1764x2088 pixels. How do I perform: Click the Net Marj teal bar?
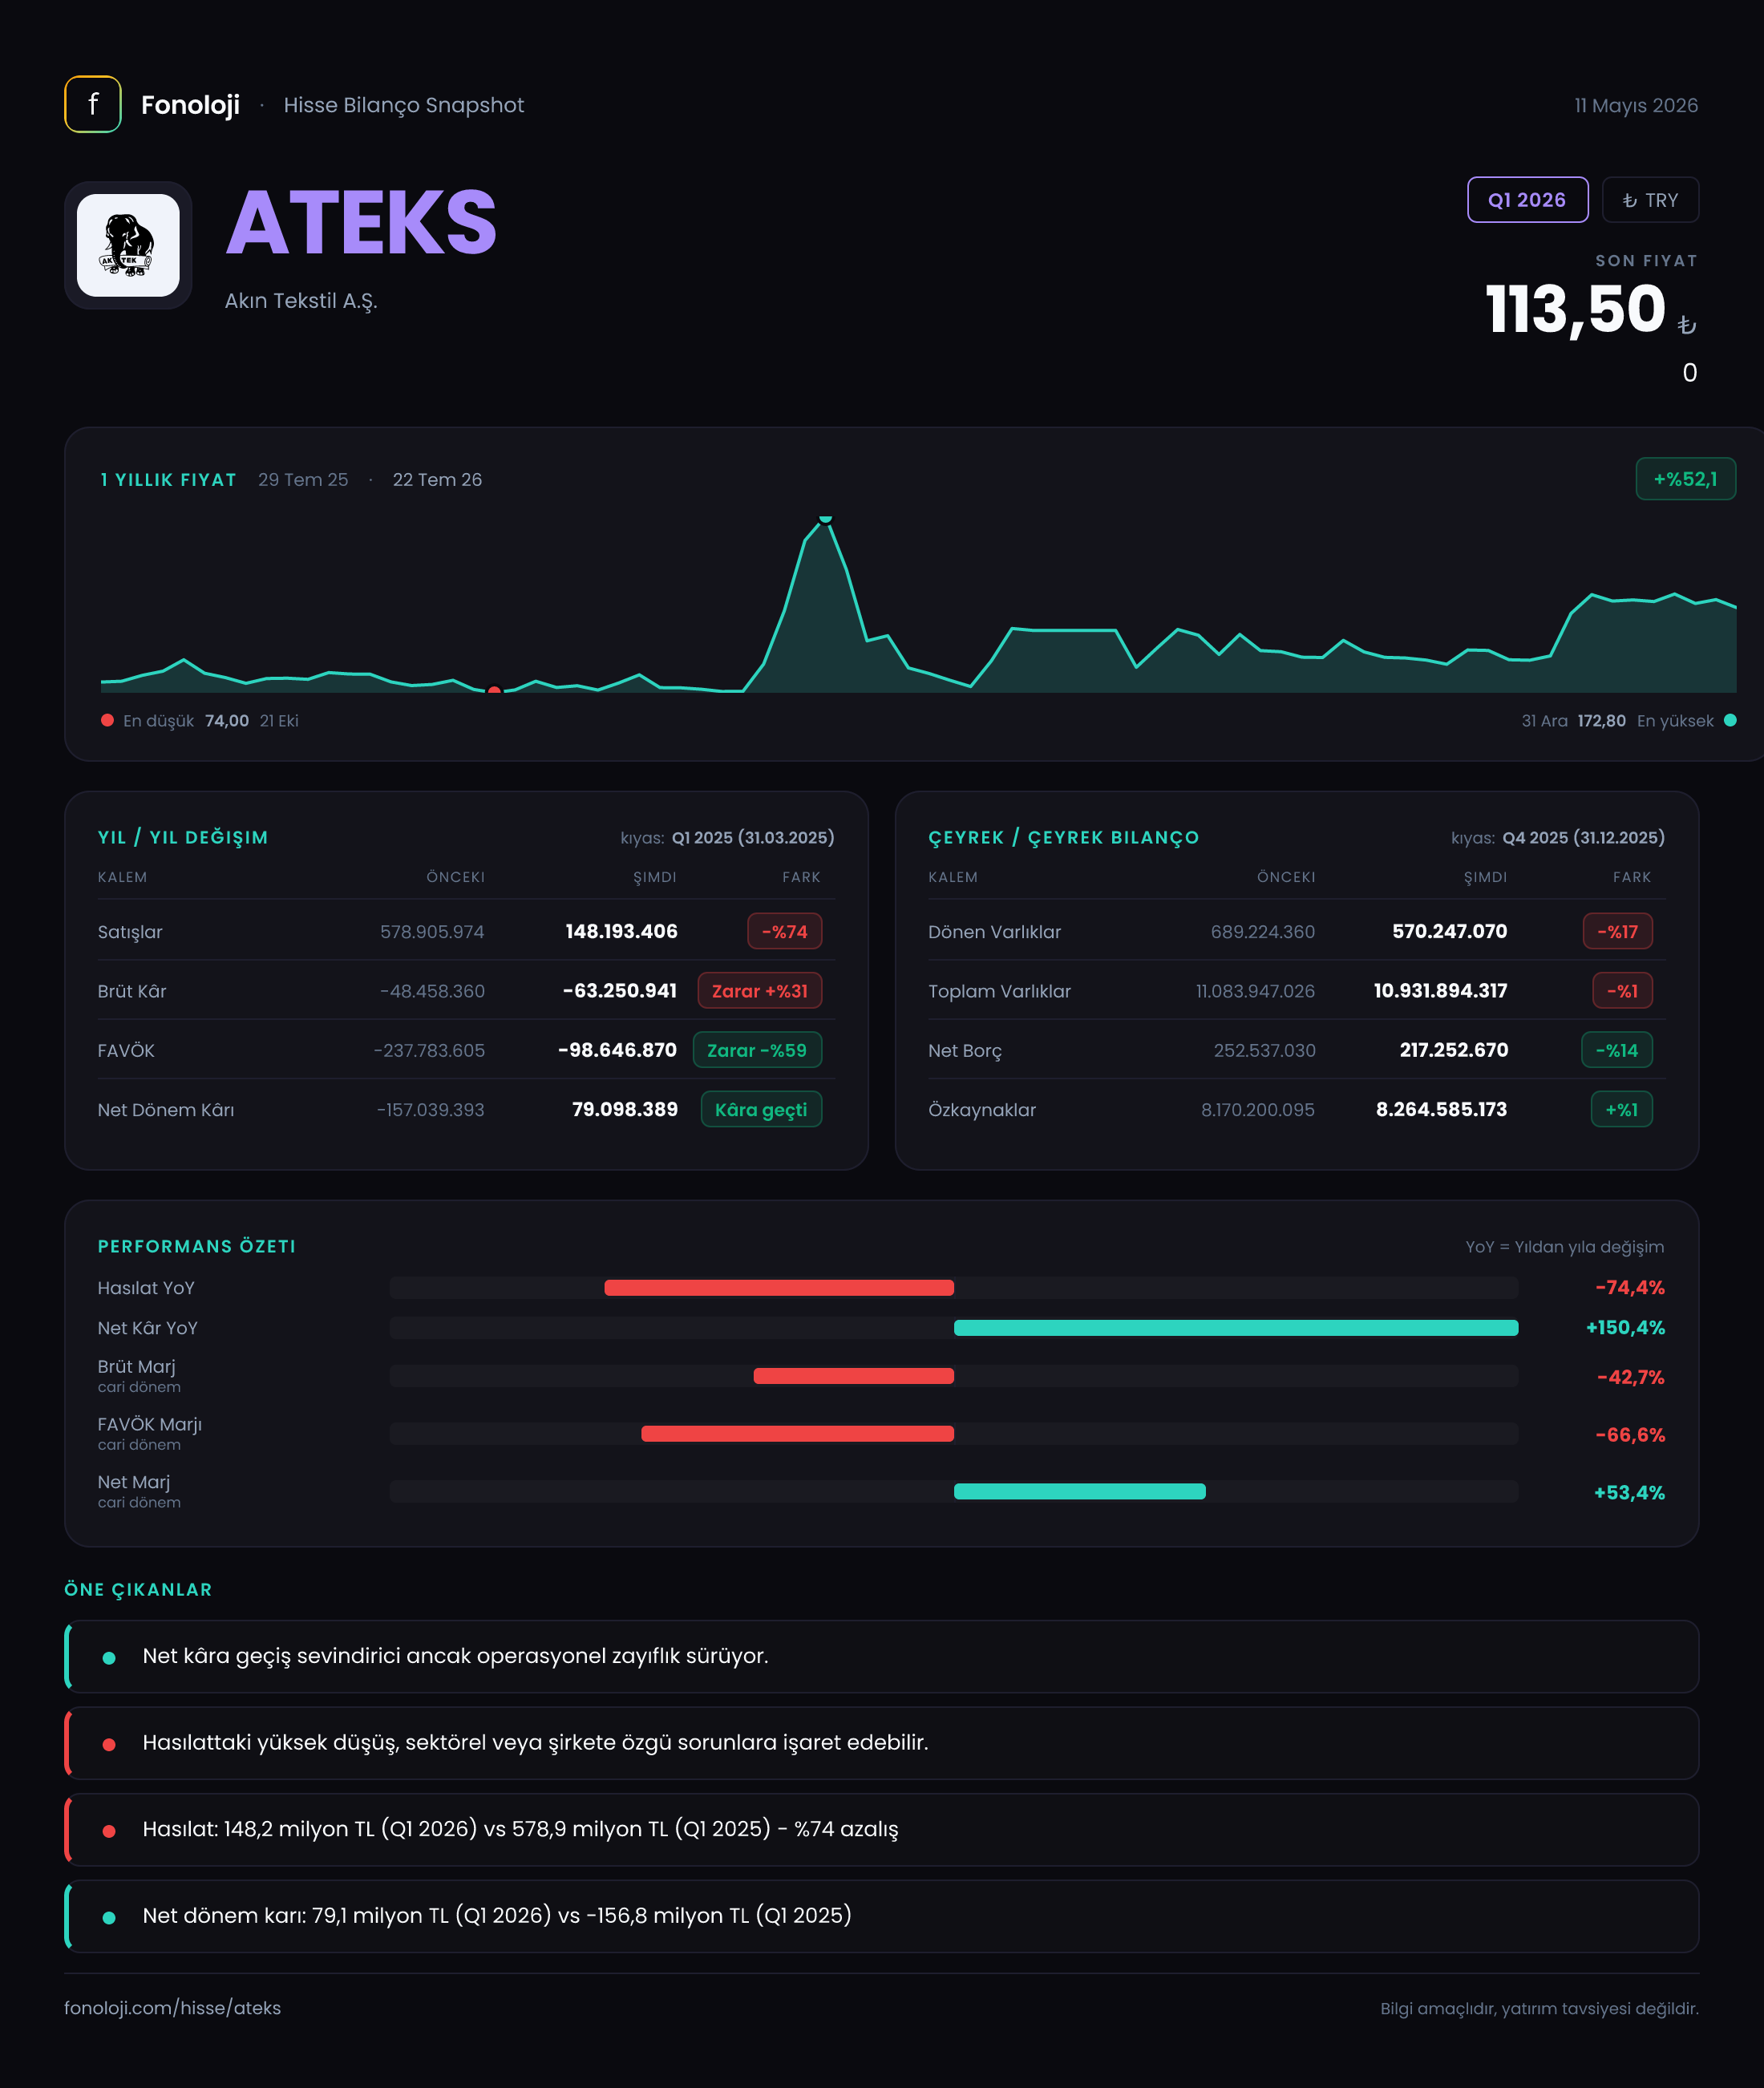pos(1080,1492)
